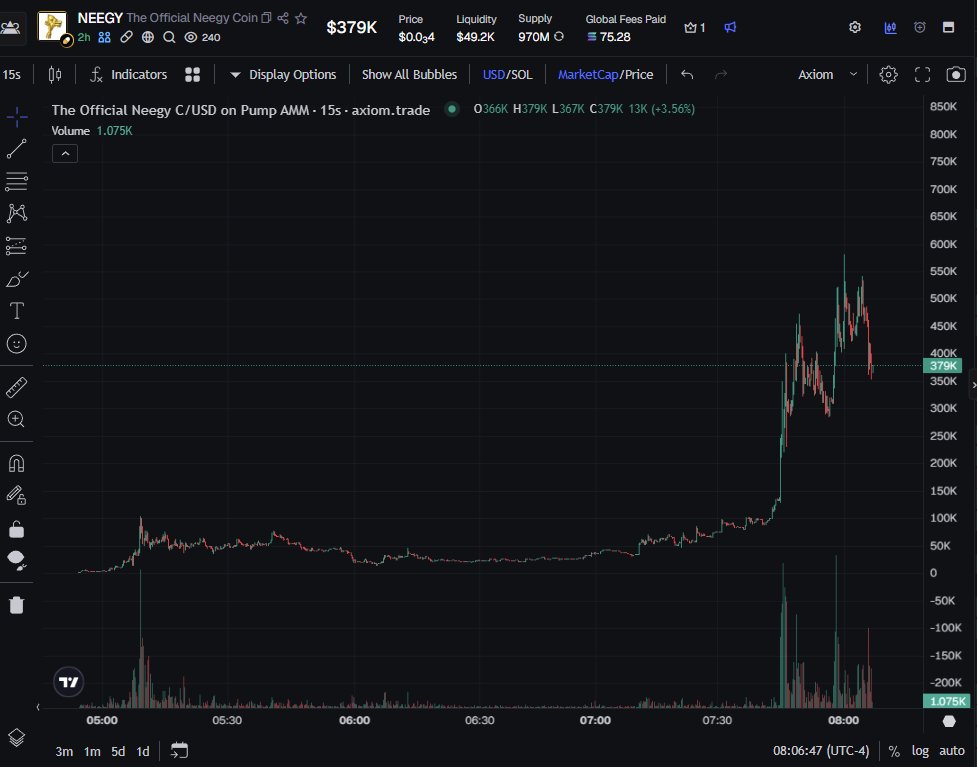Viewport: 977px width, 767px height.
Task: Take a chart snapshot with camera icon
Action: pos(956,75)
